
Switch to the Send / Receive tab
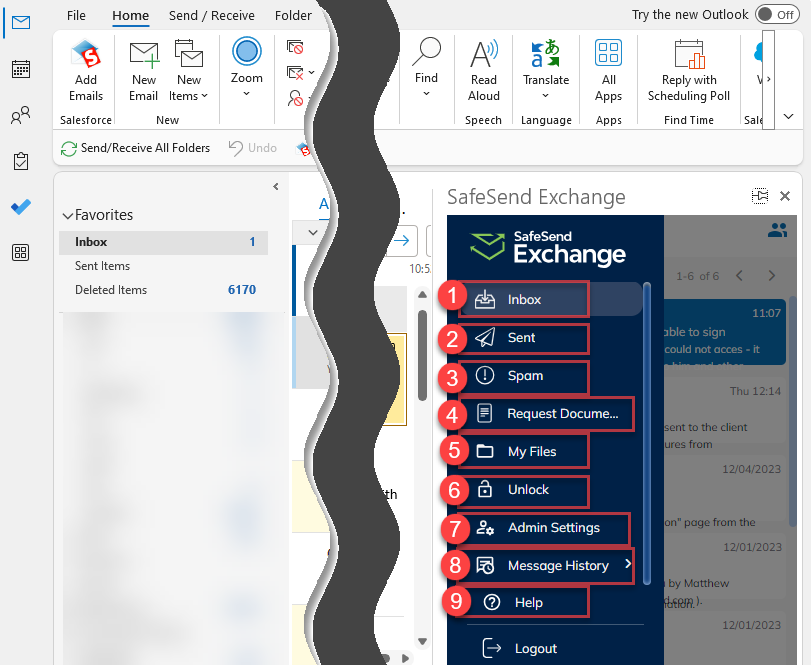(x=211, y=15)
